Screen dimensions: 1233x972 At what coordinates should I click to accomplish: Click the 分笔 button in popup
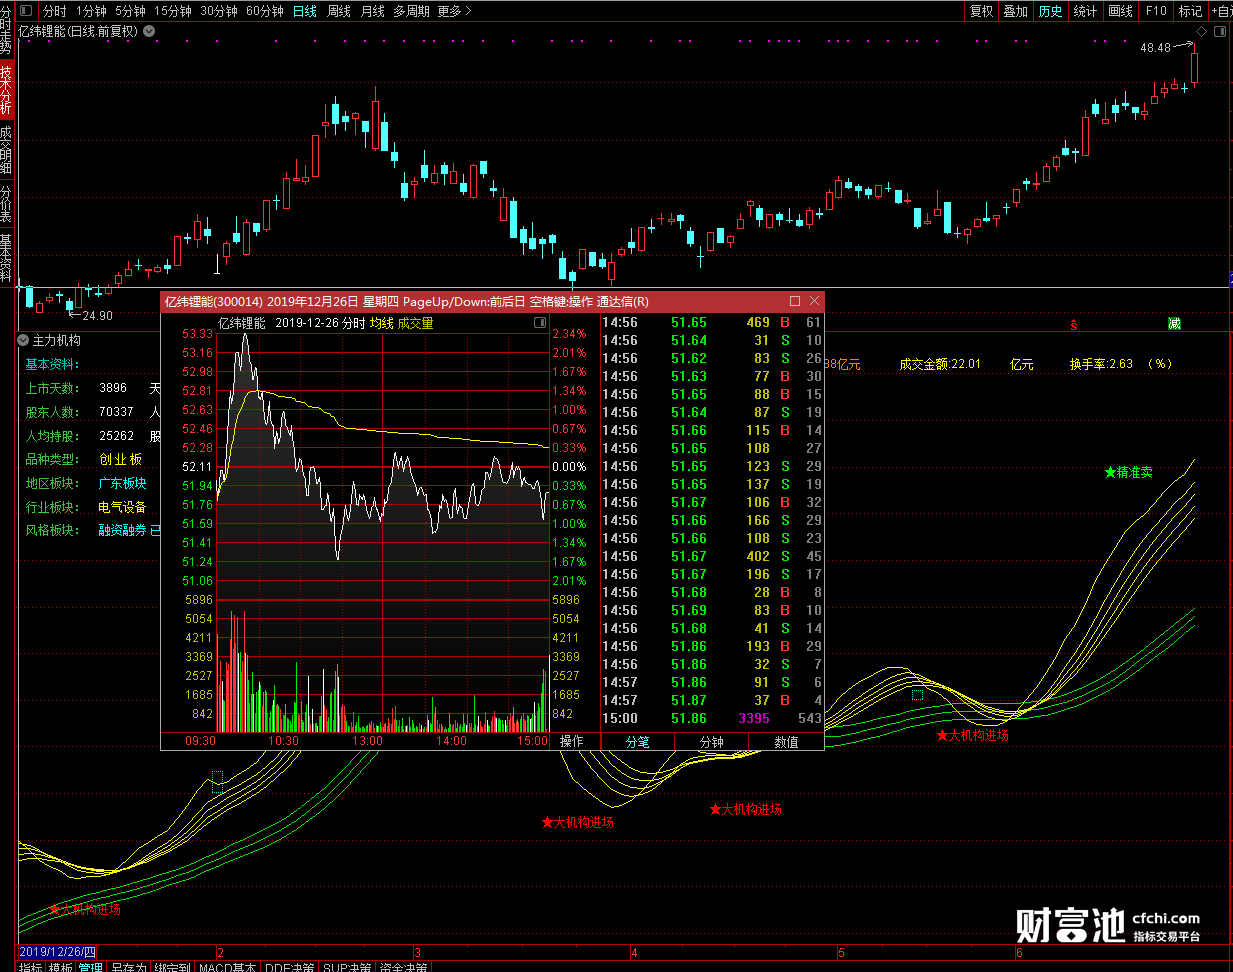pyautogui.click(x=637, y=741)
